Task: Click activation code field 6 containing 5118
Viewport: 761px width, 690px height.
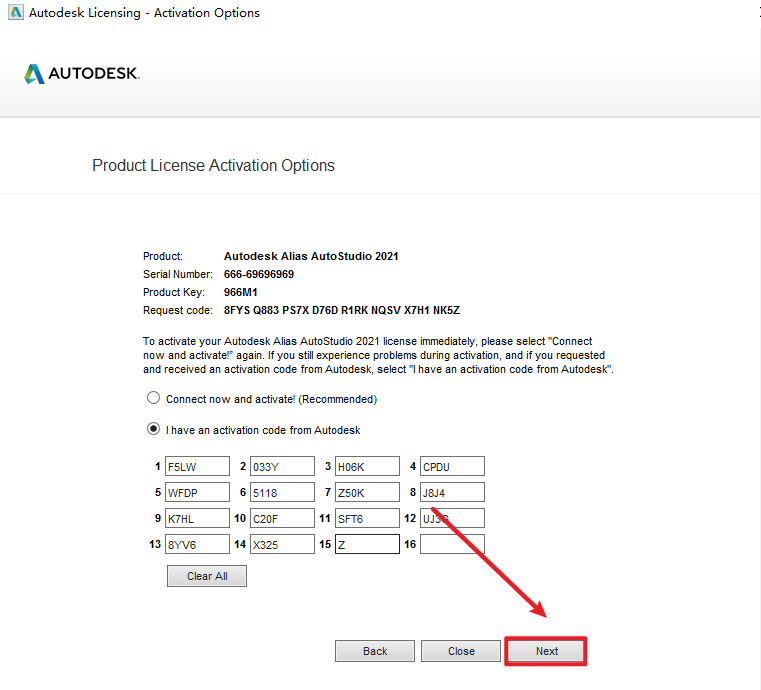Action: tap(282, 492)
